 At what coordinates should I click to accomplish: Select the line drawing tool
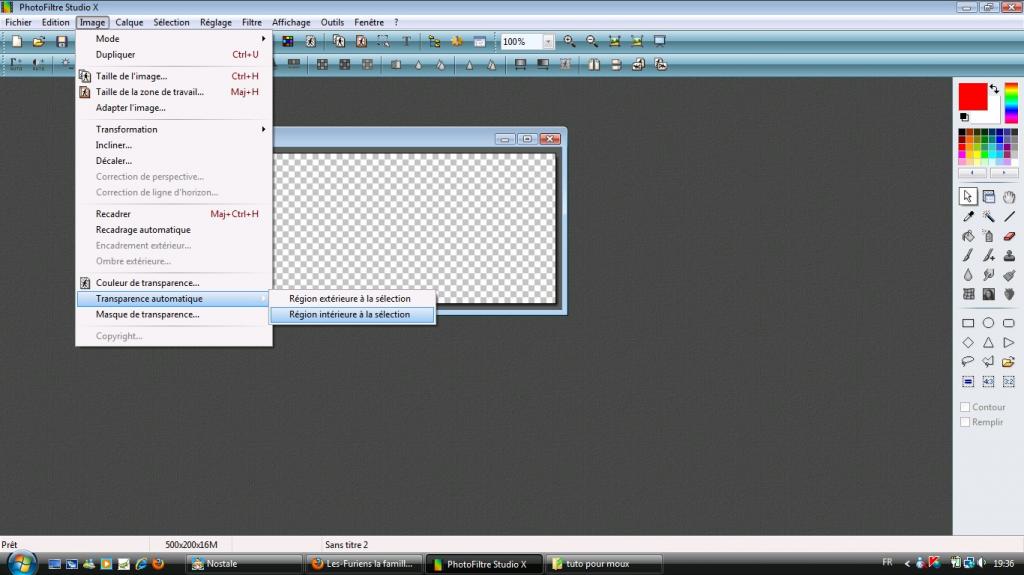[1009, 216]
